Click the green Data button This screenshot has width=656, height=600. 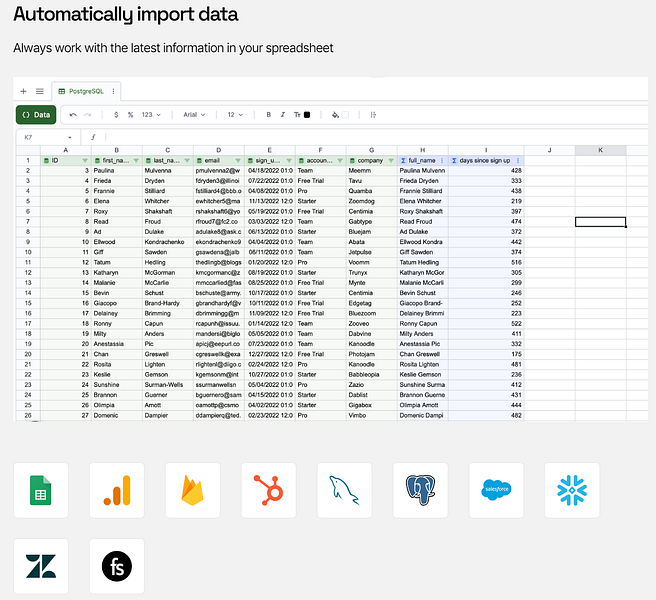point(36,115)
